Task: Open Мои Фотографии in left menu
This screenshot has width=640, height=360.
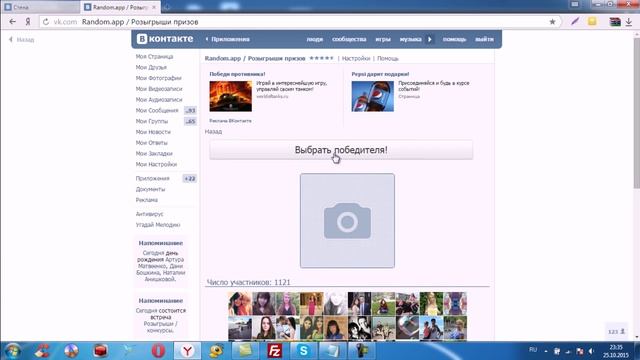Action: [x=158, y=78]
